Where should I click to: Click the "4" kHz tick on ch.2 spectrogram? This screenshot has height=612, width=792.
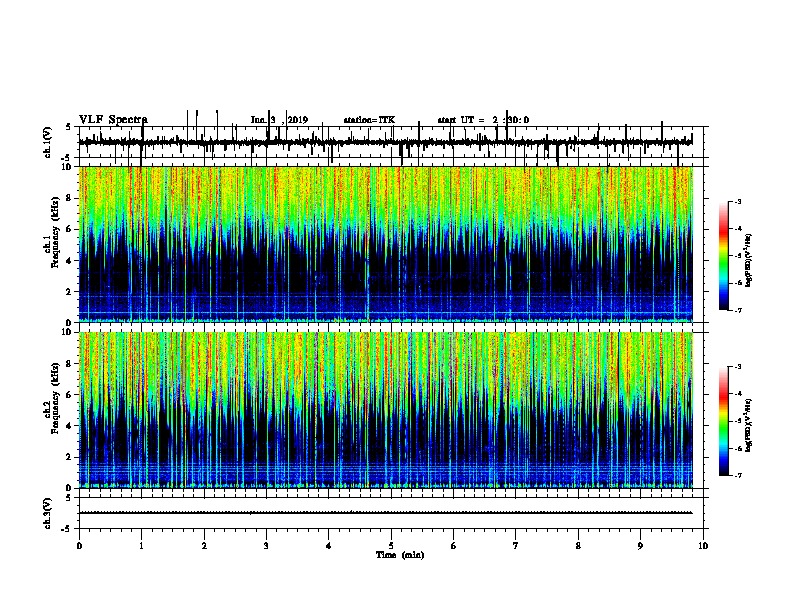pos(71,426)
